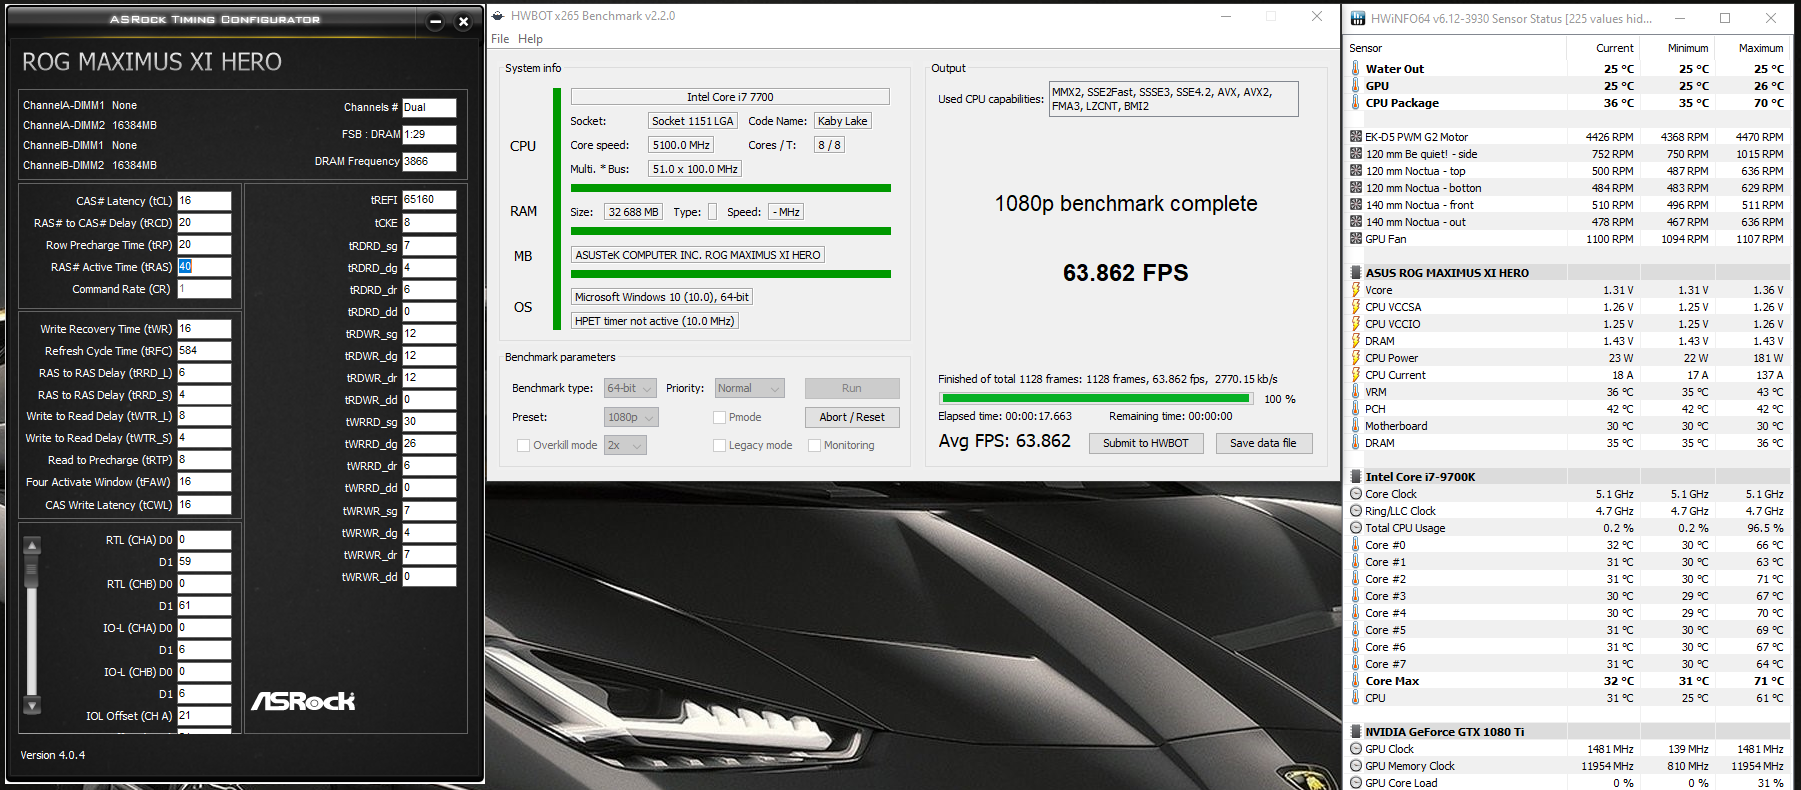The width and height of the screenshot is (1801, 790).
Task: Click the tREFI value field
Action: pyautogui.click(x=429, y=200)
